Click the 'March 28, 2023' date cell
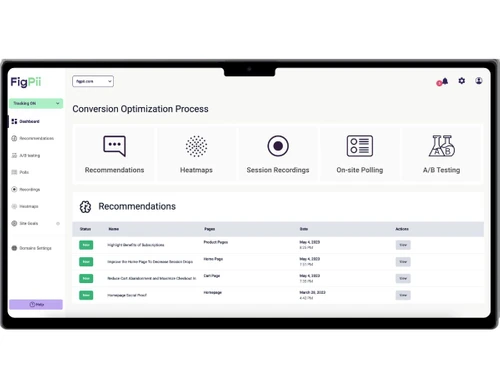Viewport: 500px width, 375px height. tap(312, 292)
